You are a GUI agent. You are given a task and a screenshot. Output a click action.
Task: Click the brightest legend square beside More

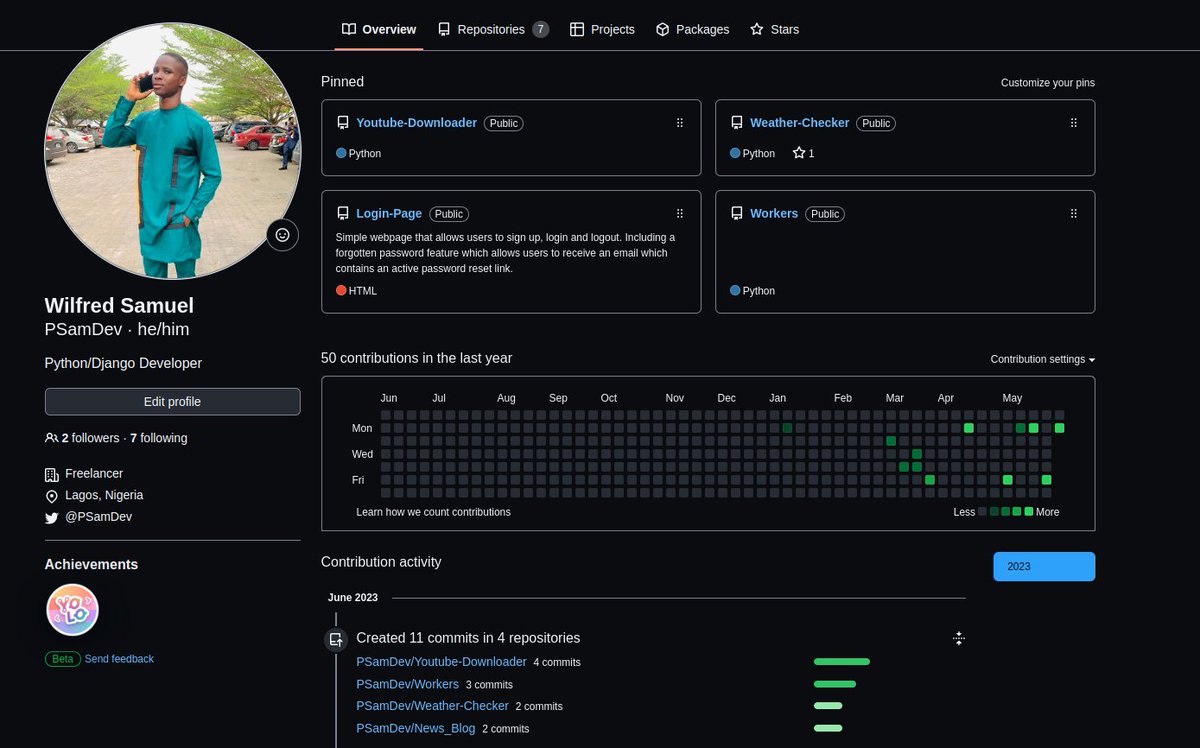[1029, 512]
